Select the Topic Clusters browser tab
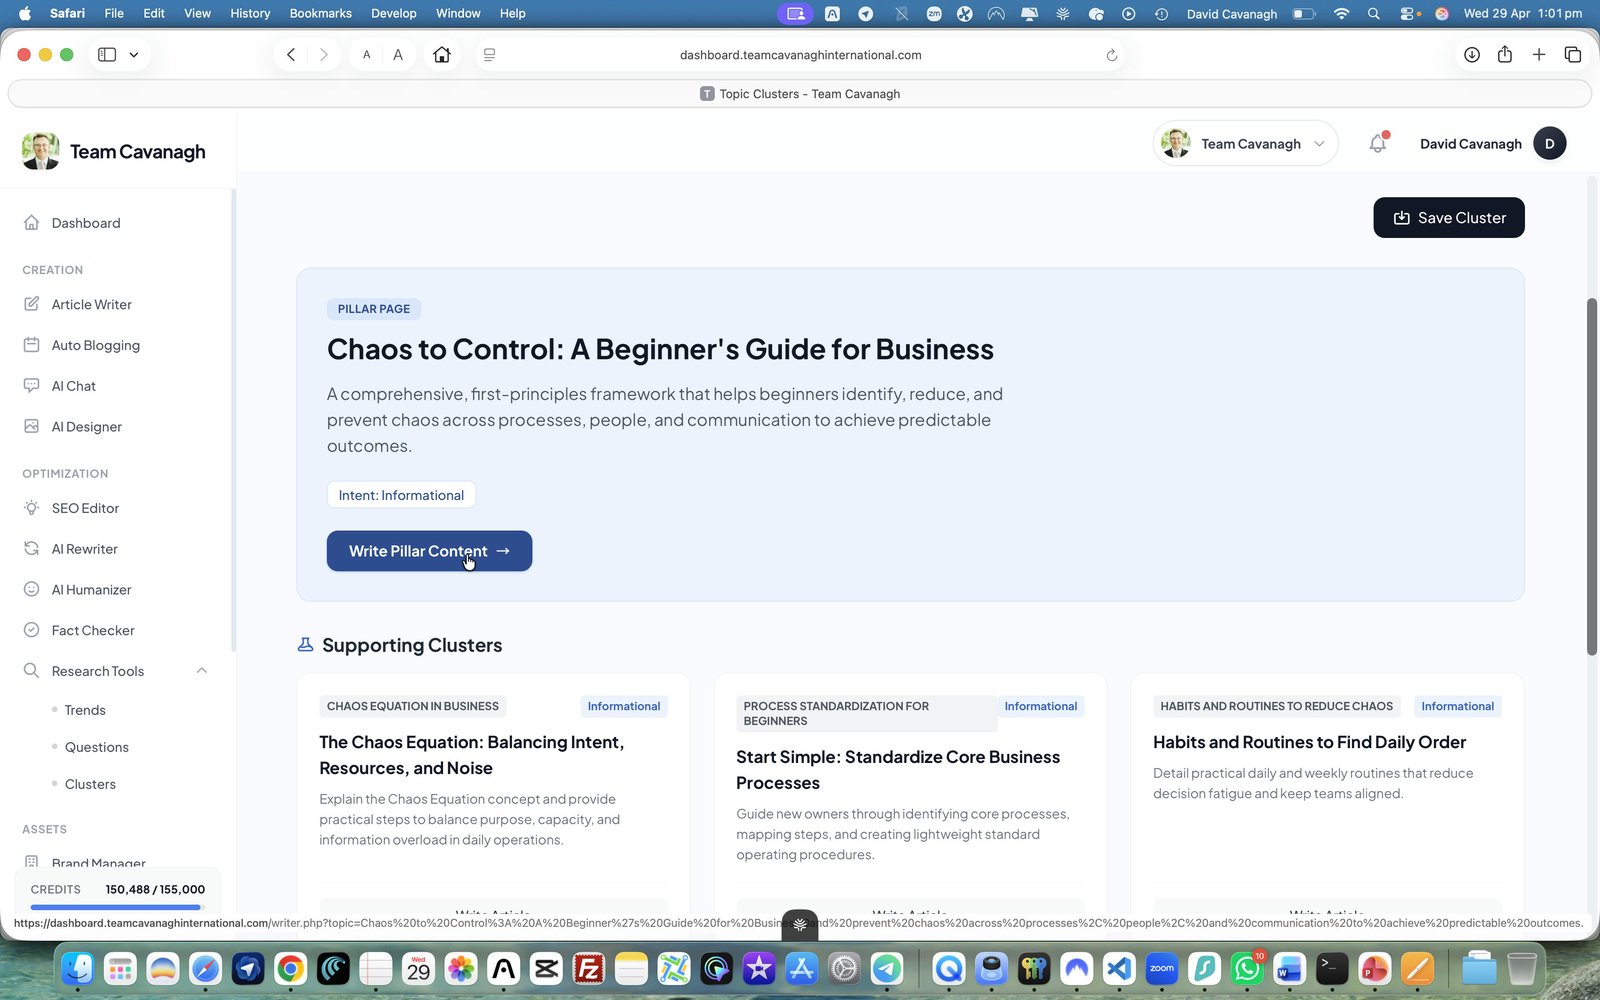Image resolution: width=1600 pixels, height=1000 pixels. [800, 94]
